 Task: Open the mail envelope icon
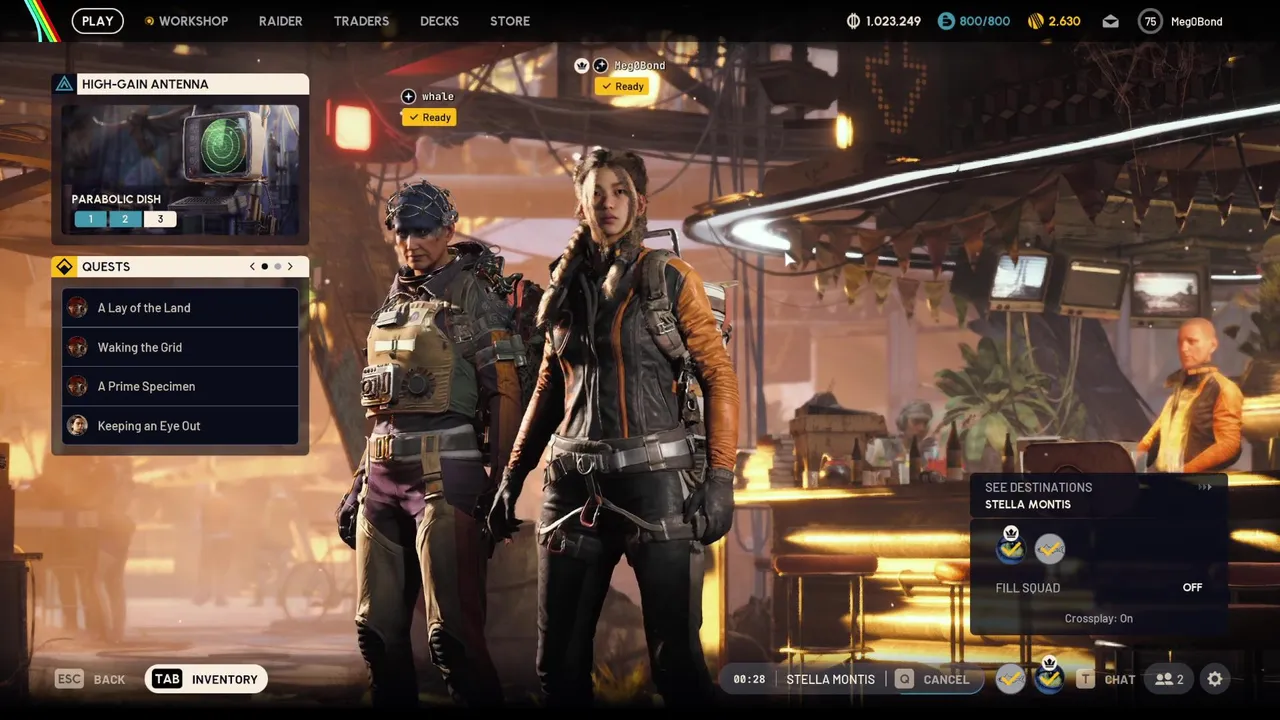coord(1111,21)
